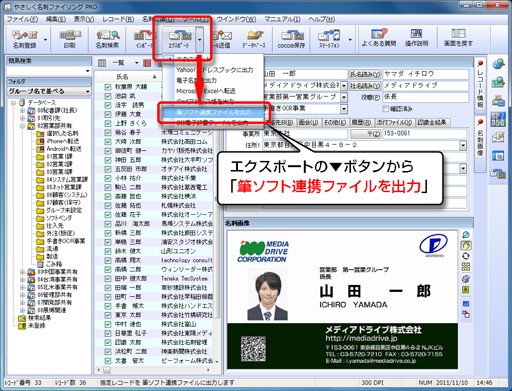Open the レコード(R) menu
This screenshot has width=512, height=391.
[118, 19]
